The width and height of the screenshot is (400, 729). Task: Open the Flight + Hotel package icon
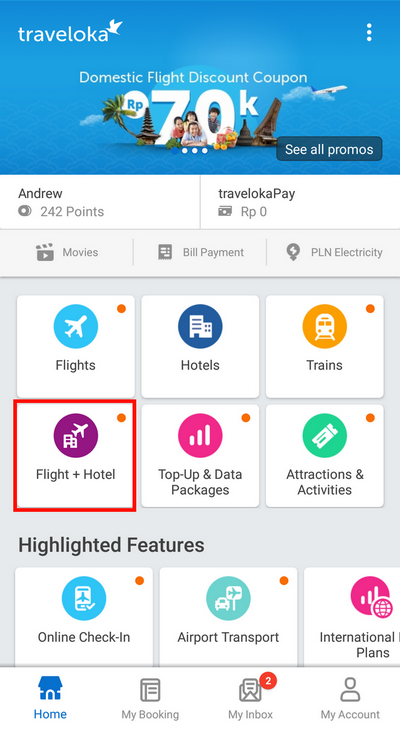pos(76,436)
